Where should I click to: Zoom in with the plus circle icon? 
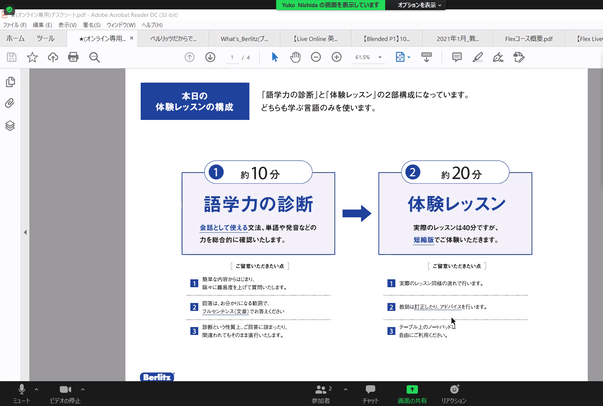336,57
